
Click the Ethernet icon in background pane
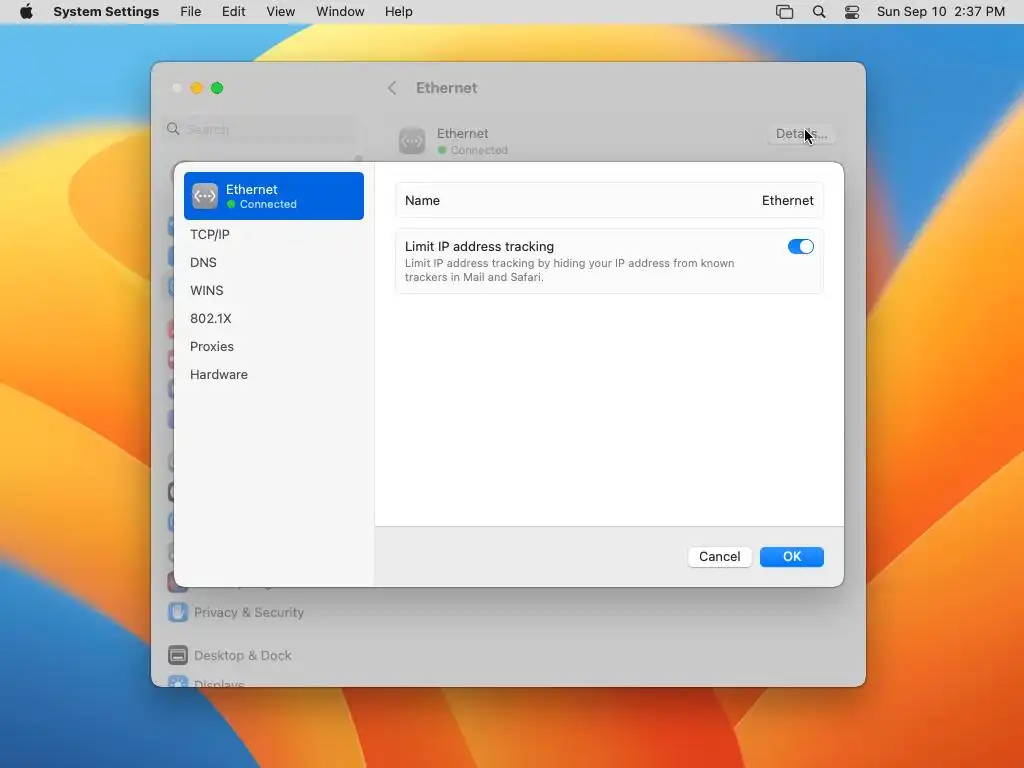click(x=412, y=141)
